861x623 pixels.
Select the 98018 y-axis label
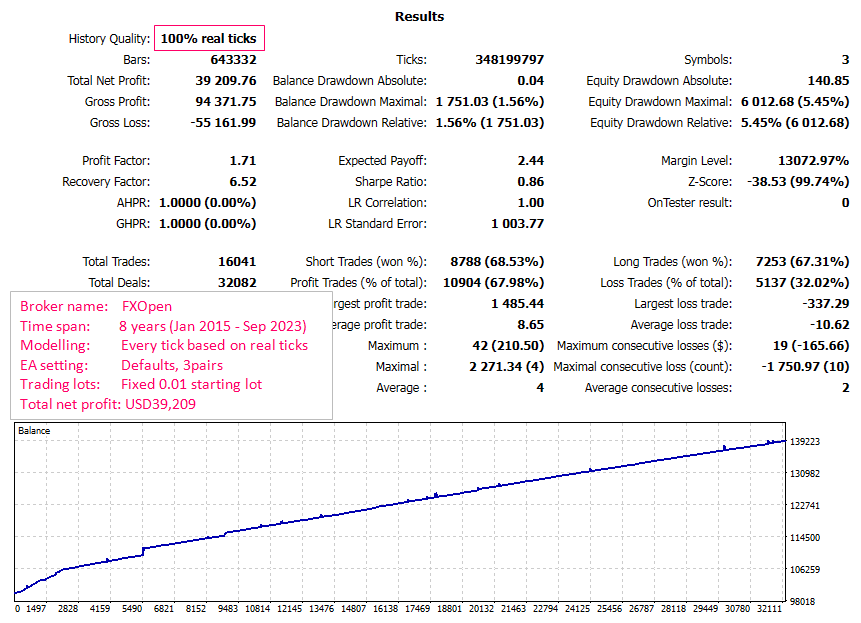click(802, 602)
